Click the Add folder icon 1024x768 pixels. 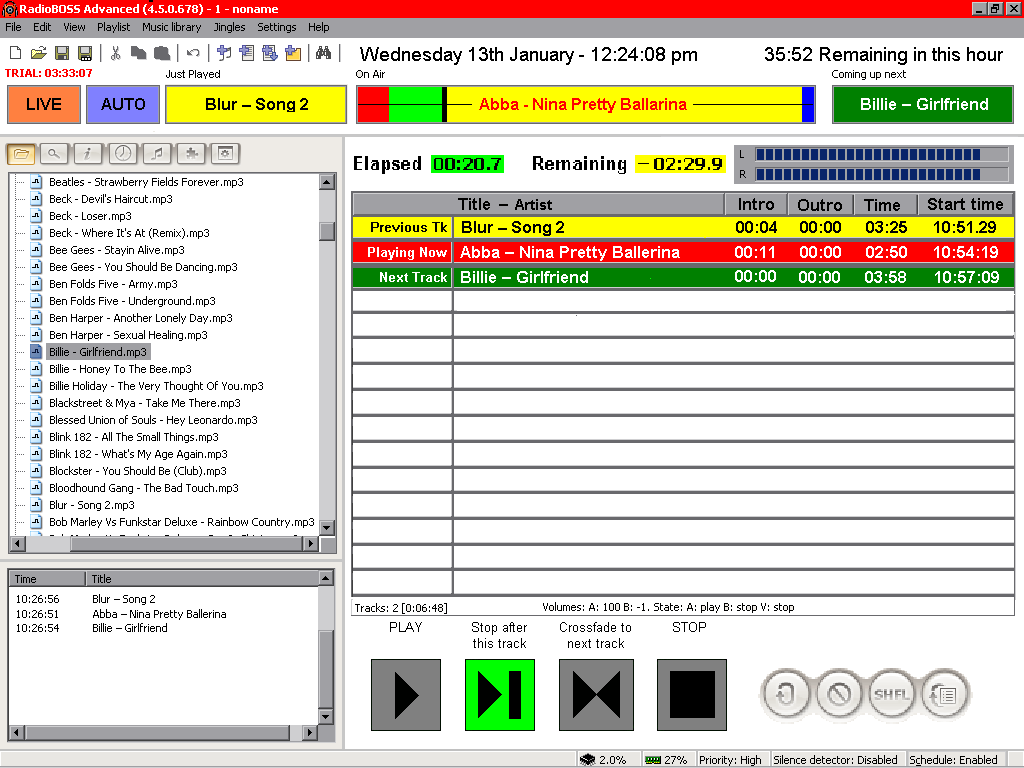(x=293, y=53)
